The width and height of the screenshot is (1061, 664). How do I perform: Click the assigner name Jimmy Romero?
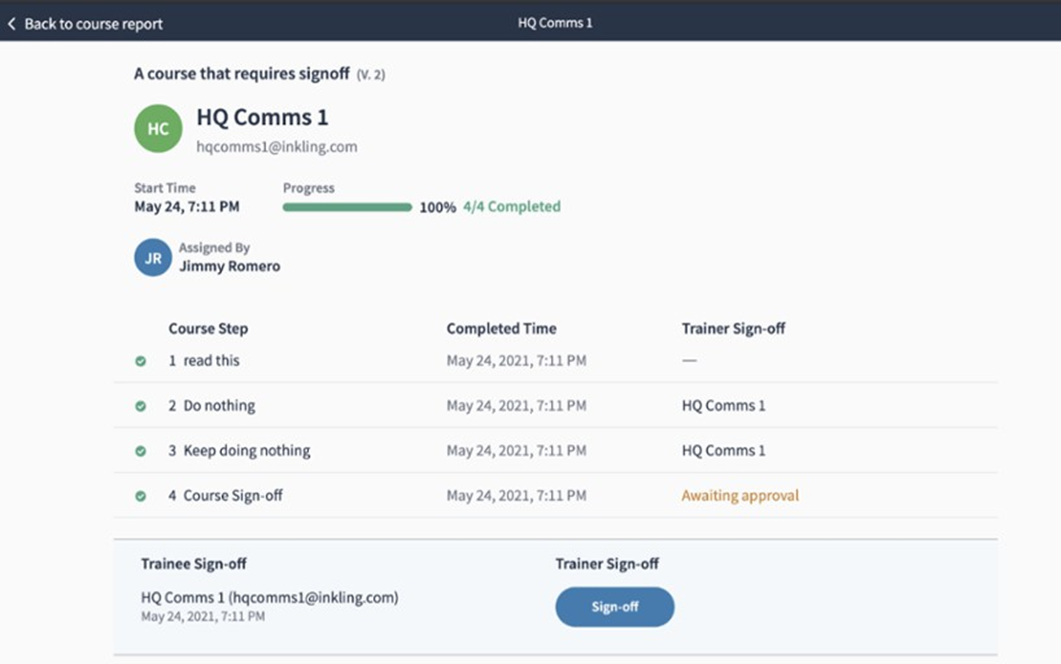(x=229, y=266)
